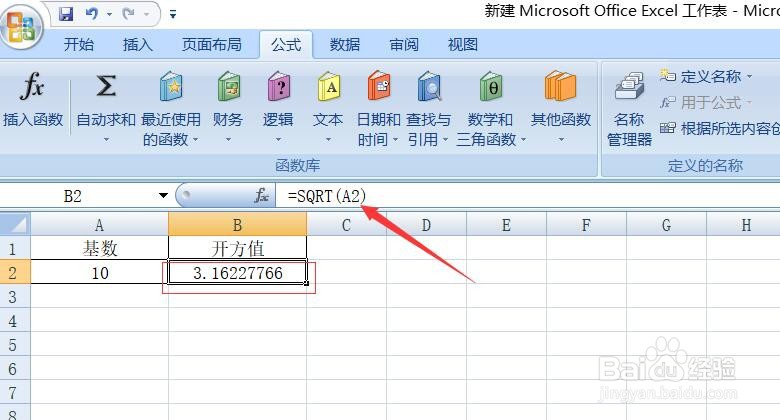Select column E header
The height and width of the screenshot is (420, 780).
click(506, 225)
